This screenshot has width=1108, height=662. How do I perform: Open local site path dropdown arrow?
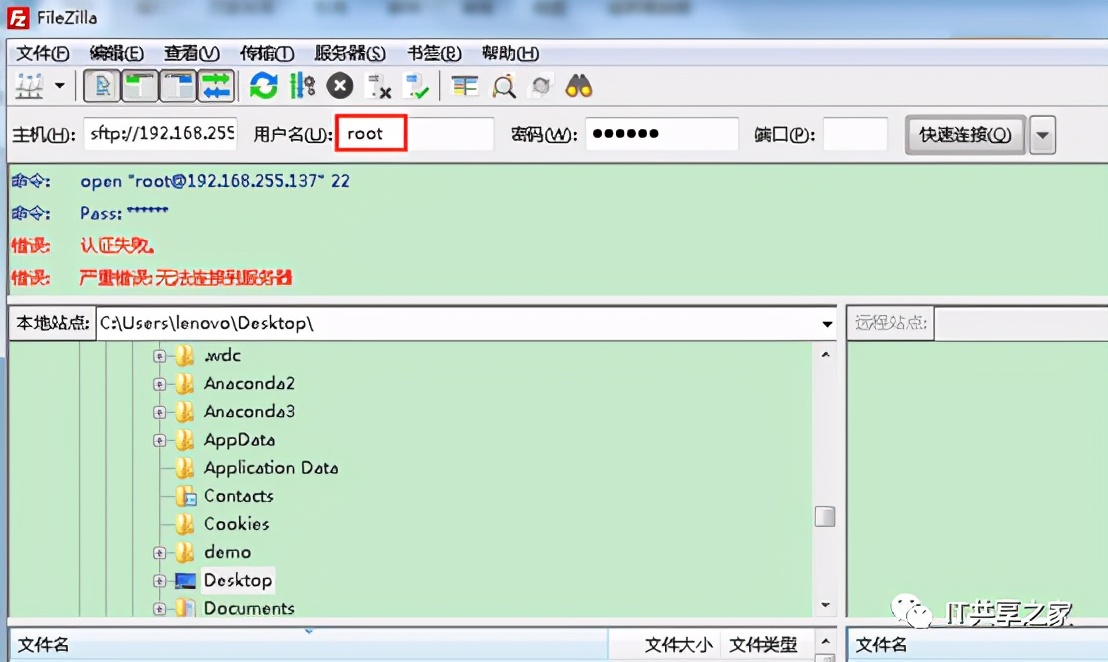(826, 324)
